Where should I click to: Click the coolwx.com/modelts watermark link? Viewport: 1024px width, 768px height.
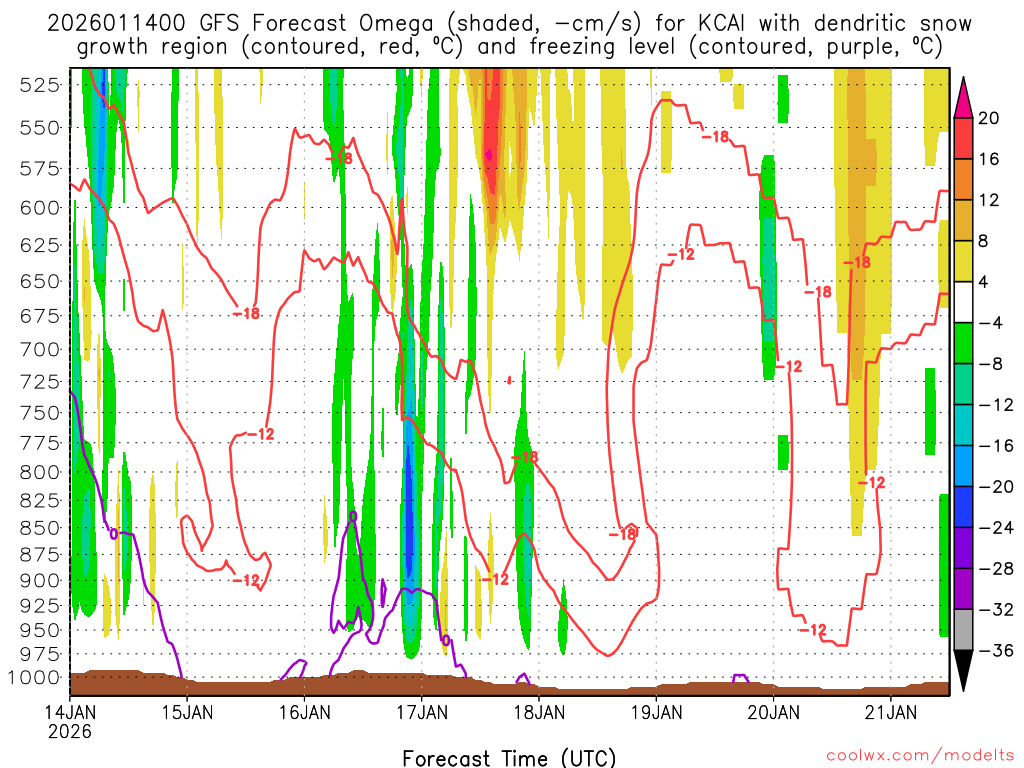pos(920,756)
